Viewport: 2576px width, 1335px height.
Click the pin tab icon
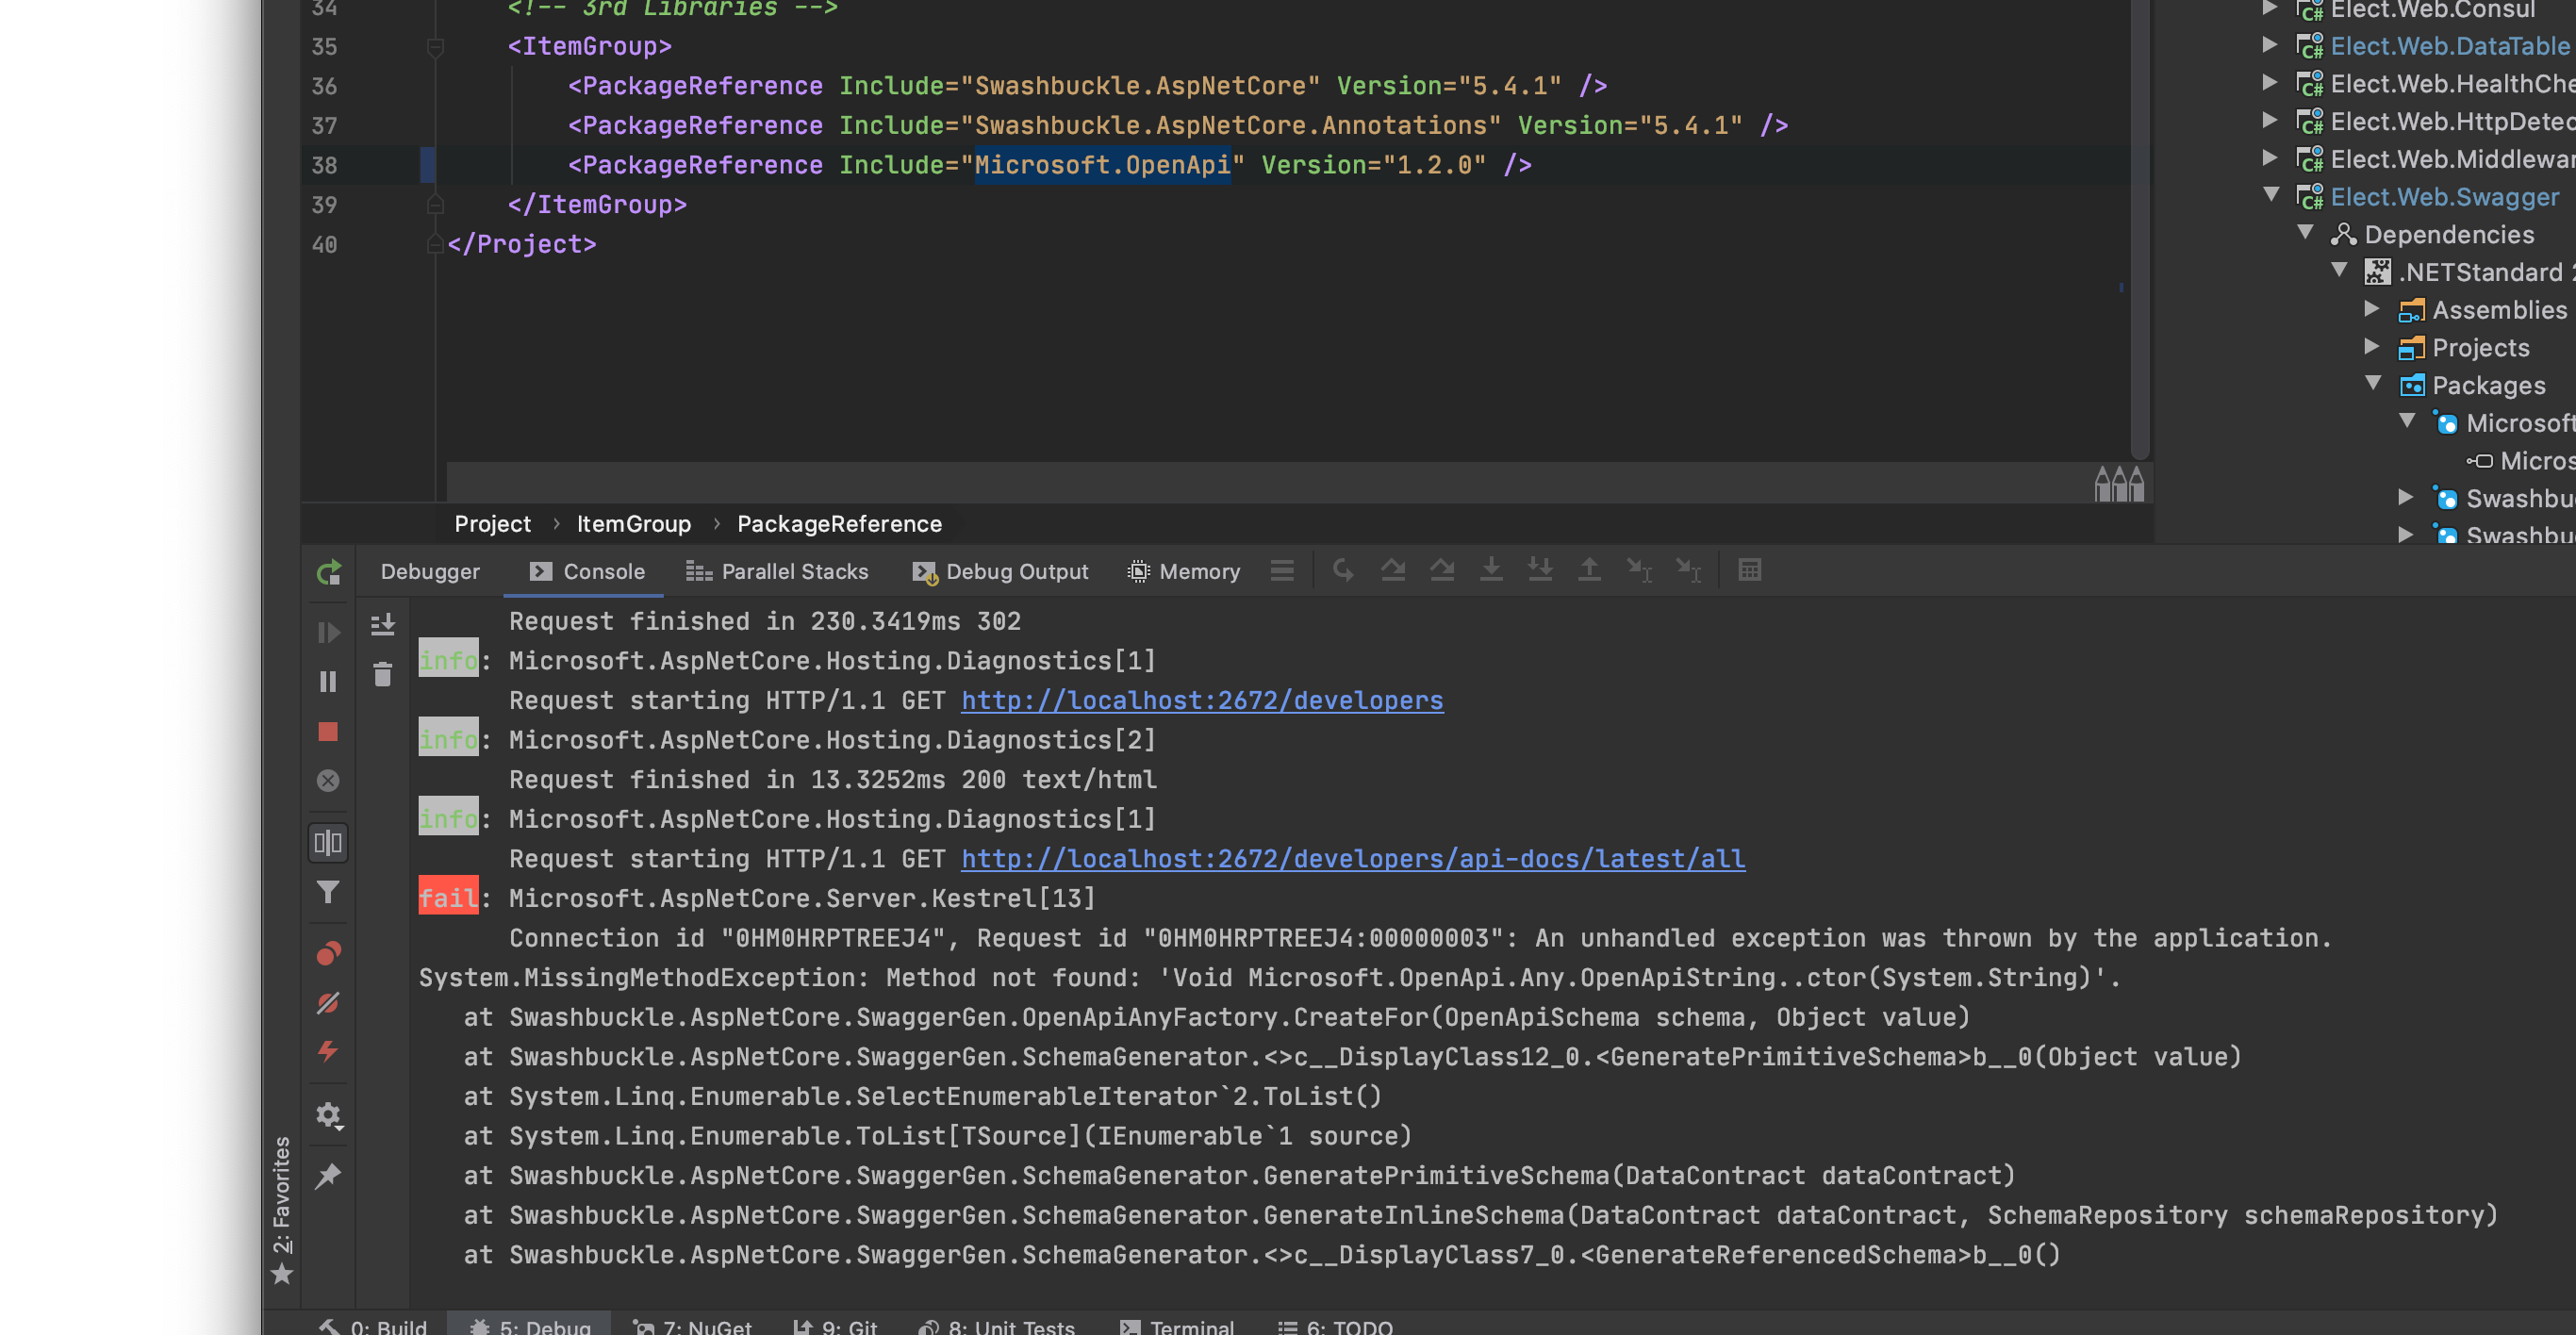point(328,1176)
